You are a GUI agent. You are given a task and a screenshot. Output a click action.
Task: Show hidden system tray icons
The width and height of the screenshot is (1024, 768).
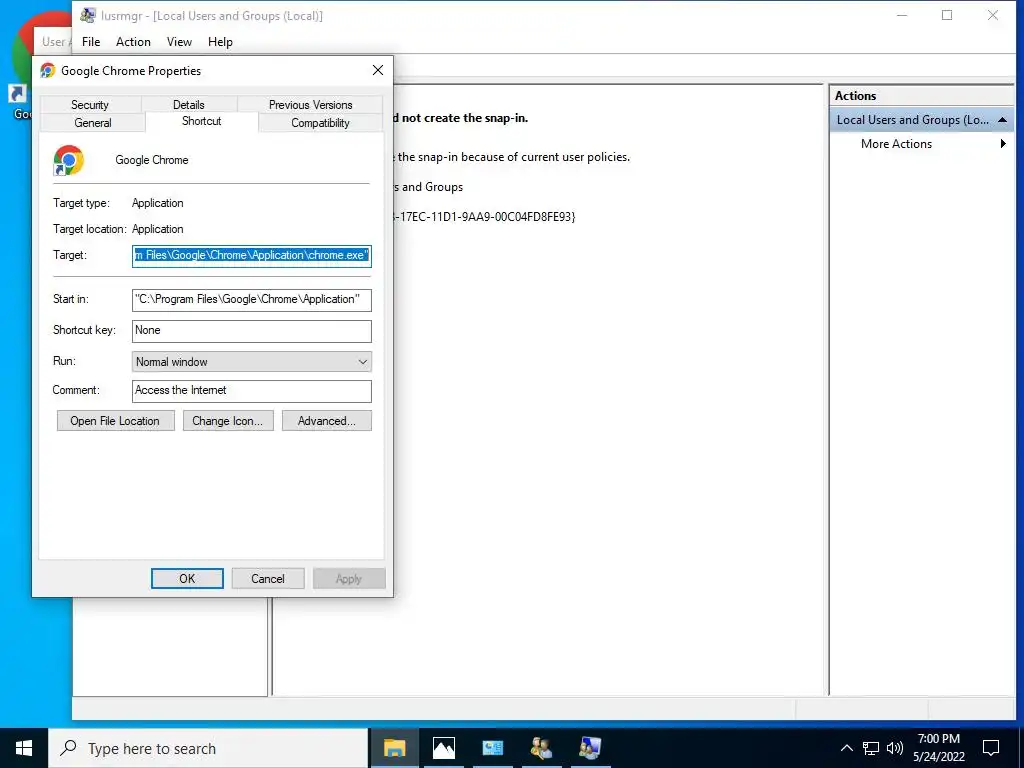tap(846, 748)
